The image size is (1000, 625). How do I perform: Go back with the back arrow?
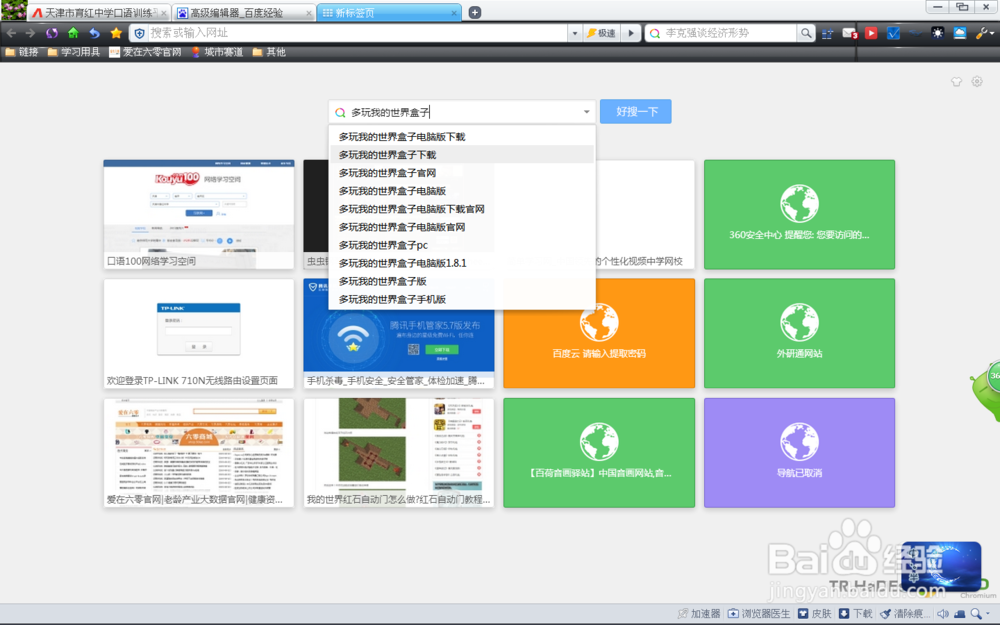click(11, 33)
